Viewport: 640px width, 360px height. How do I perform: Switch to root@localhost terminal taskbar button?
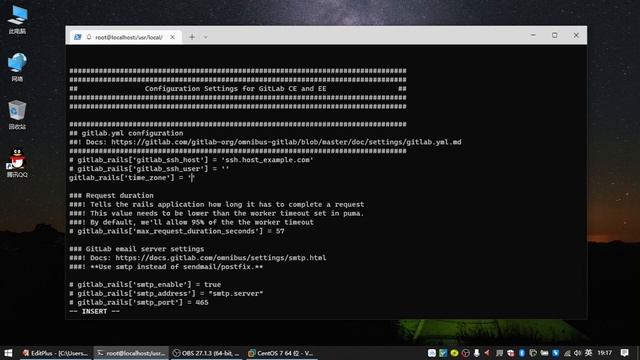pos(131,353)
